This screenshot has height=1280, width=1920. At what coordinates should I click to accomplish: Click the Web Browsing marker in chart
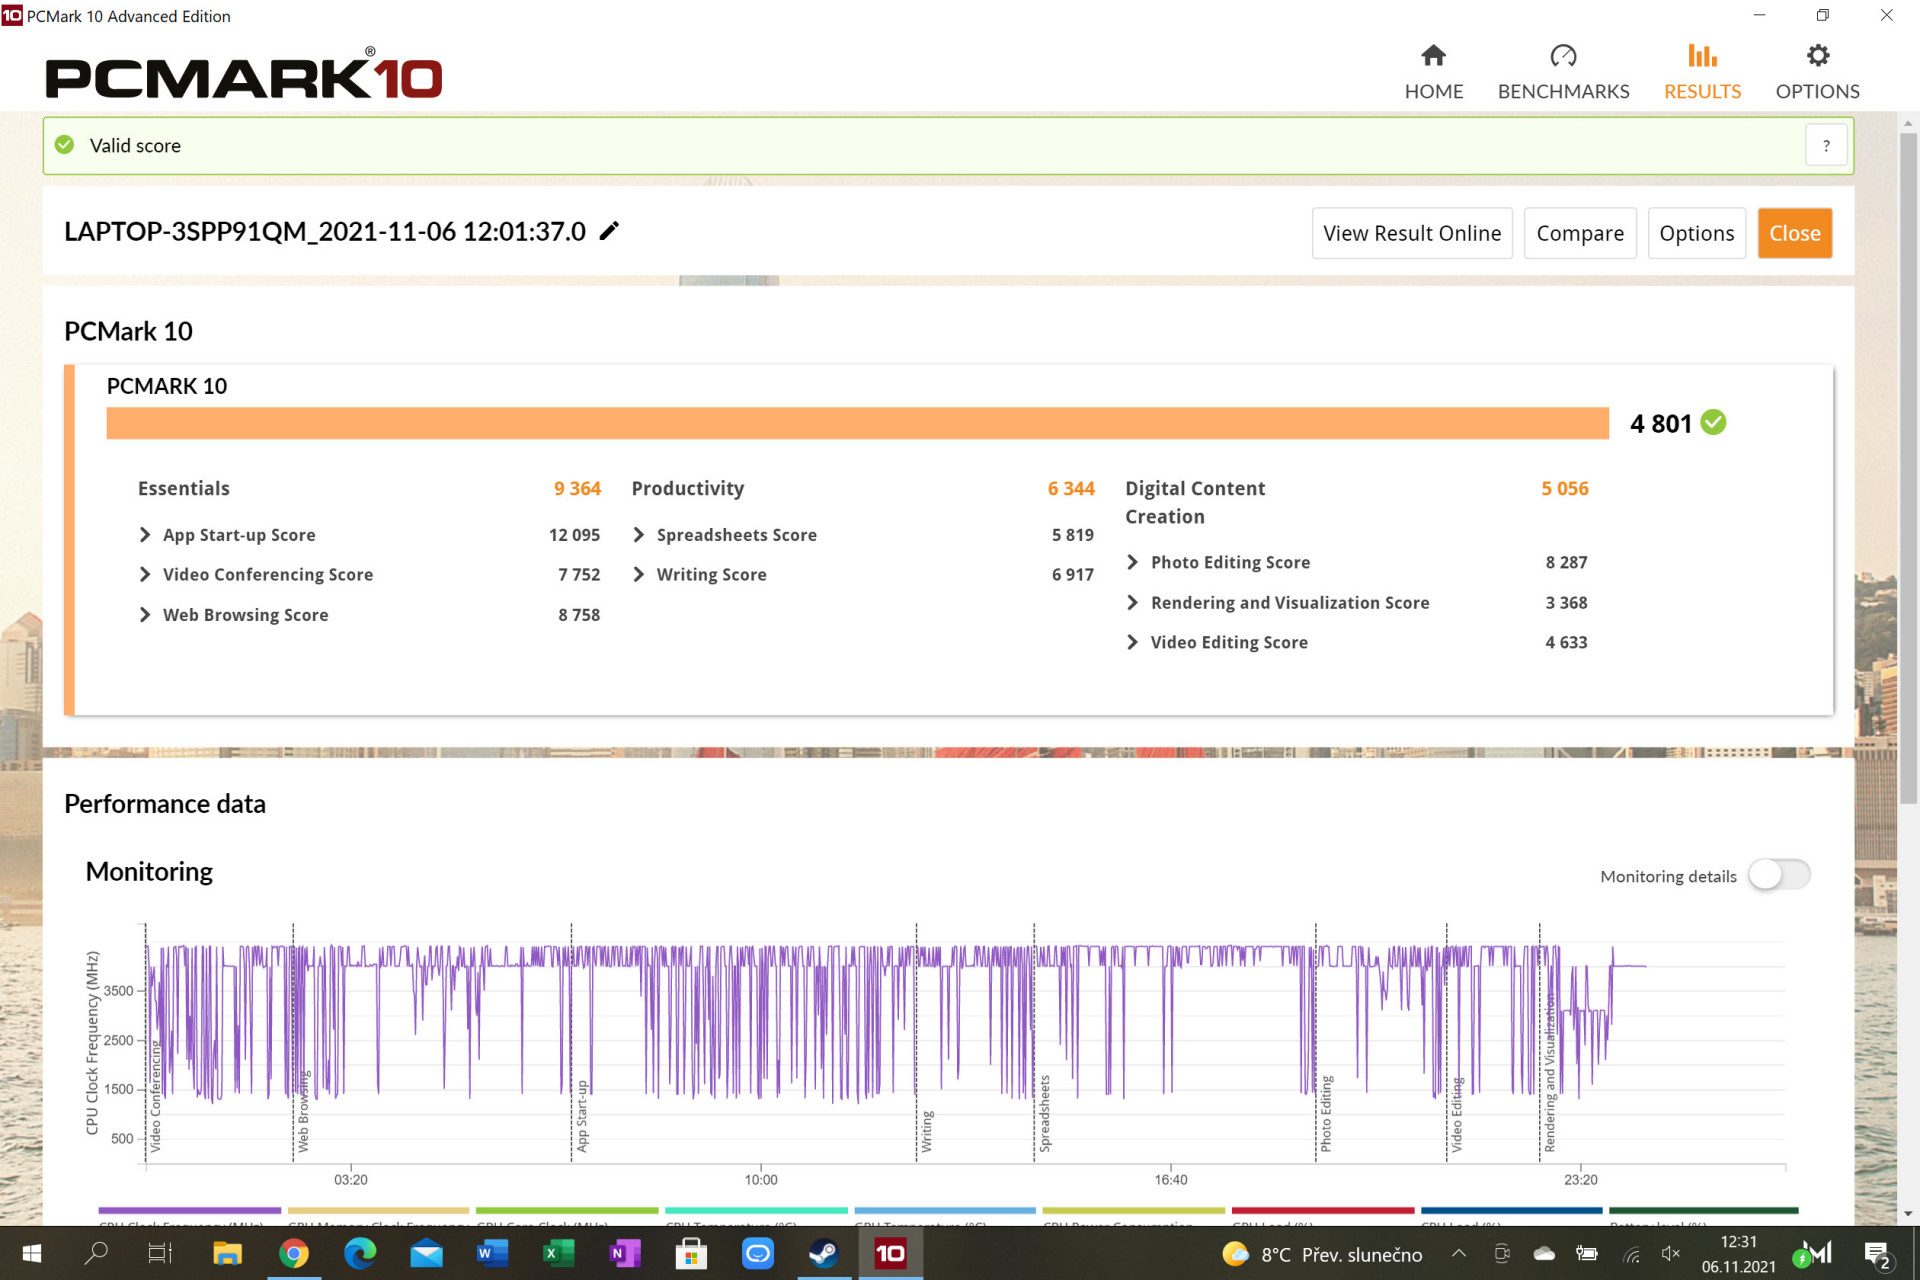tap(304, 1112)
